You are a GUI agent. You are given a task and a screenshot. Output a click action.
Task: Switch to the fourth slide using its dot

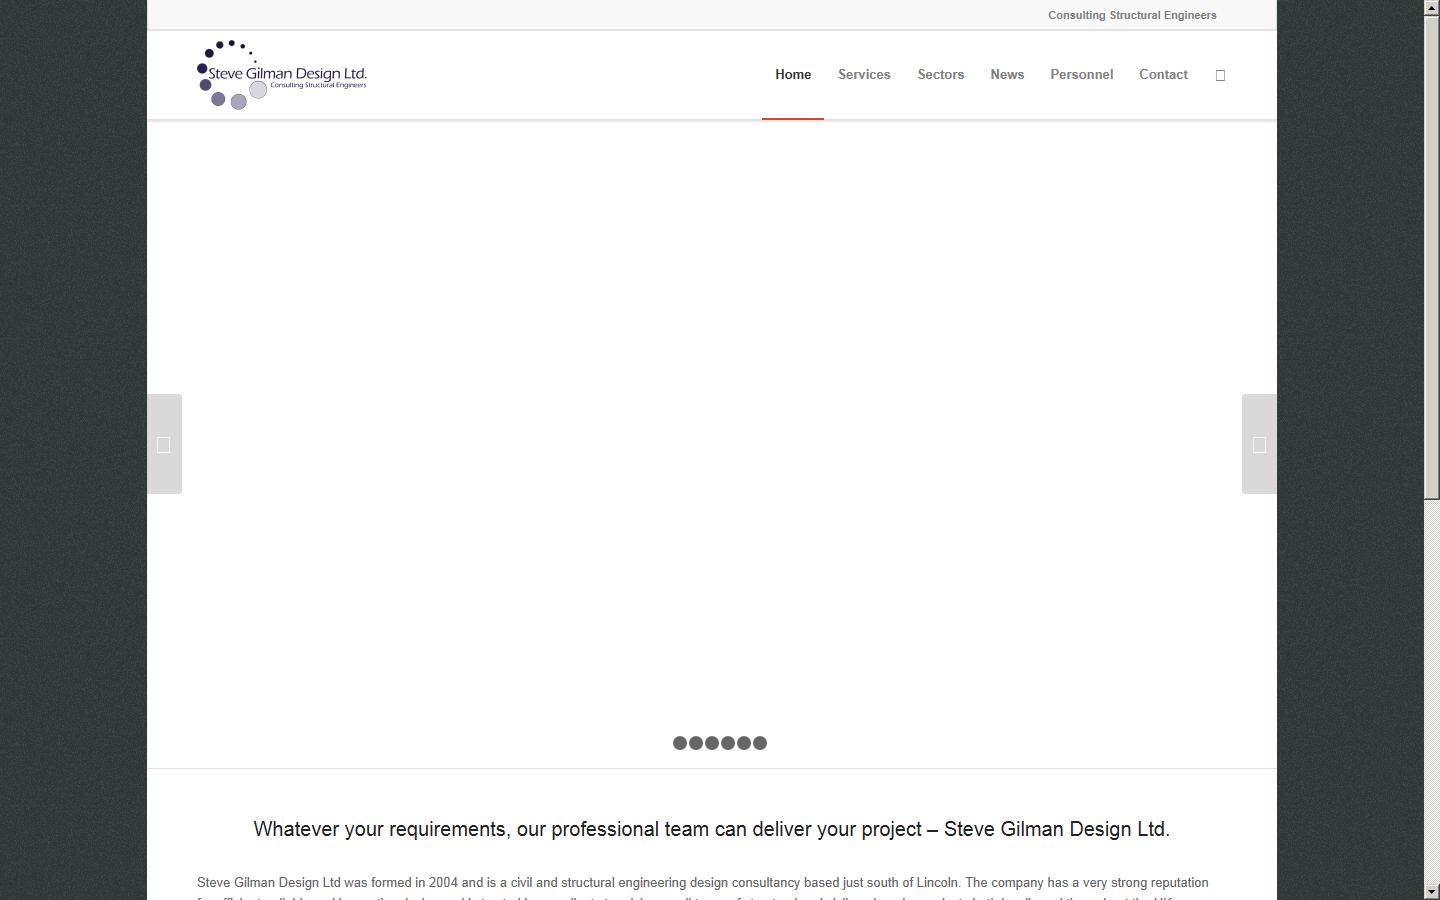click(x=728, y=743)
